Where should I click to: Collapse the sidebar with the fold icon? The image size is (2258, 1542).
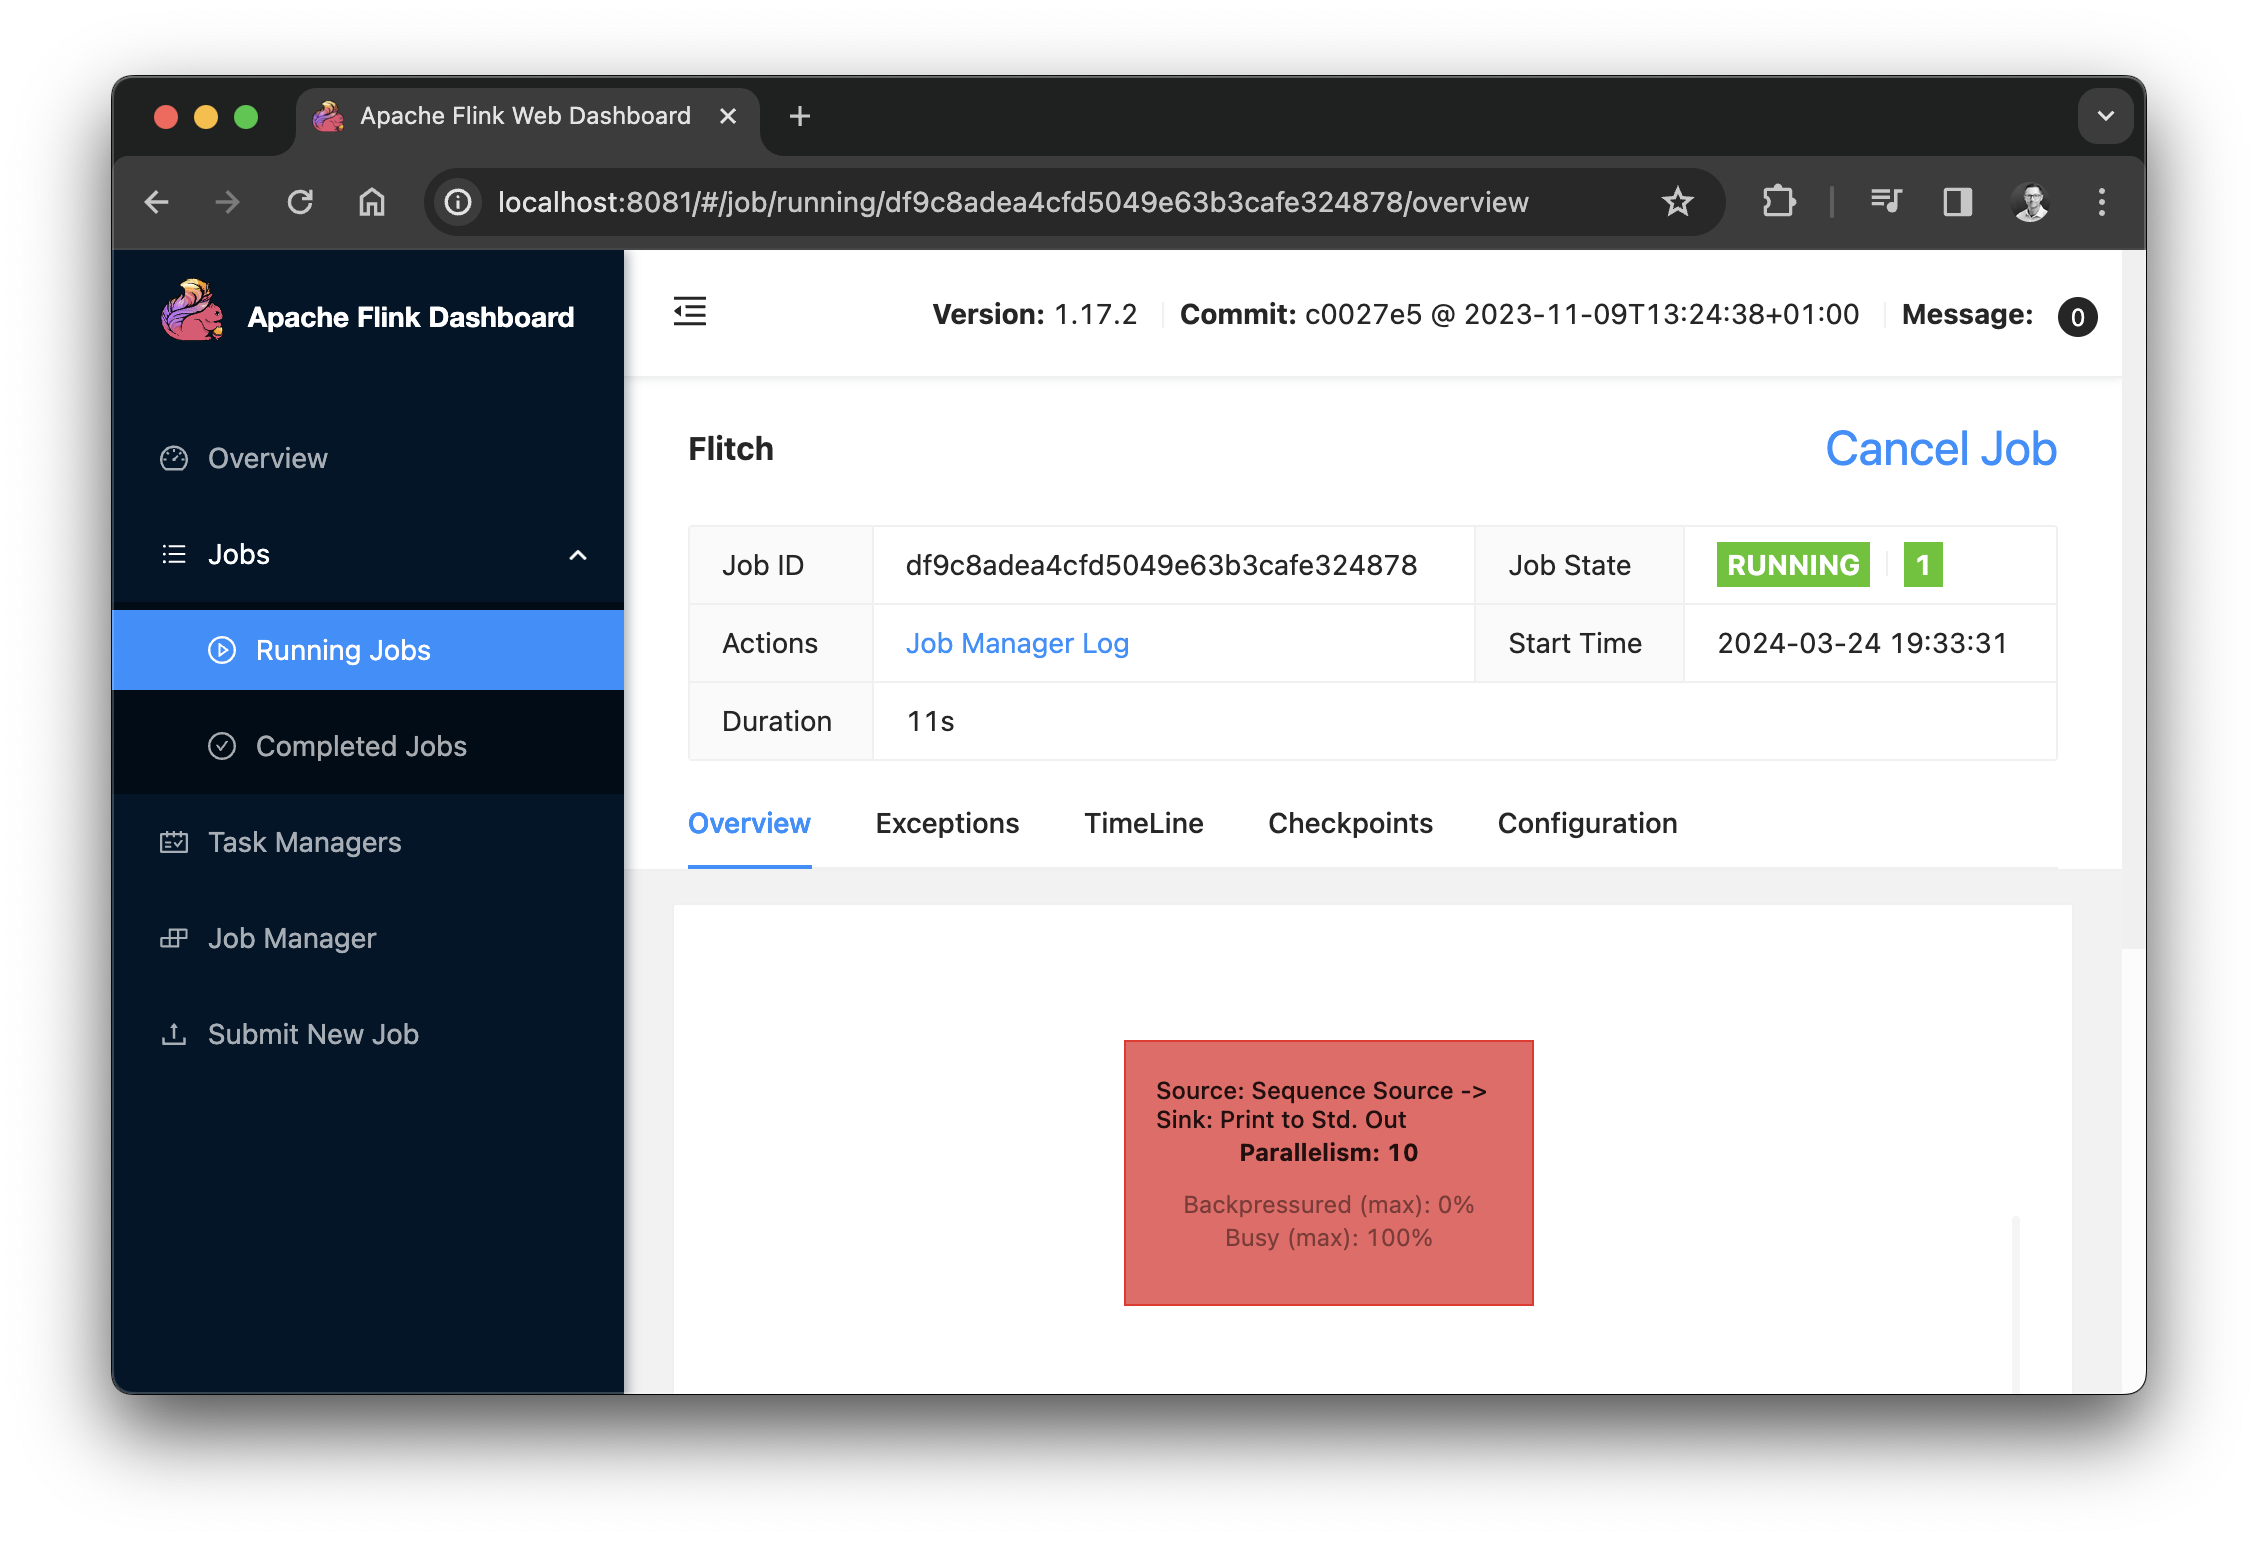pyautogui.click(x=689, y=312)
